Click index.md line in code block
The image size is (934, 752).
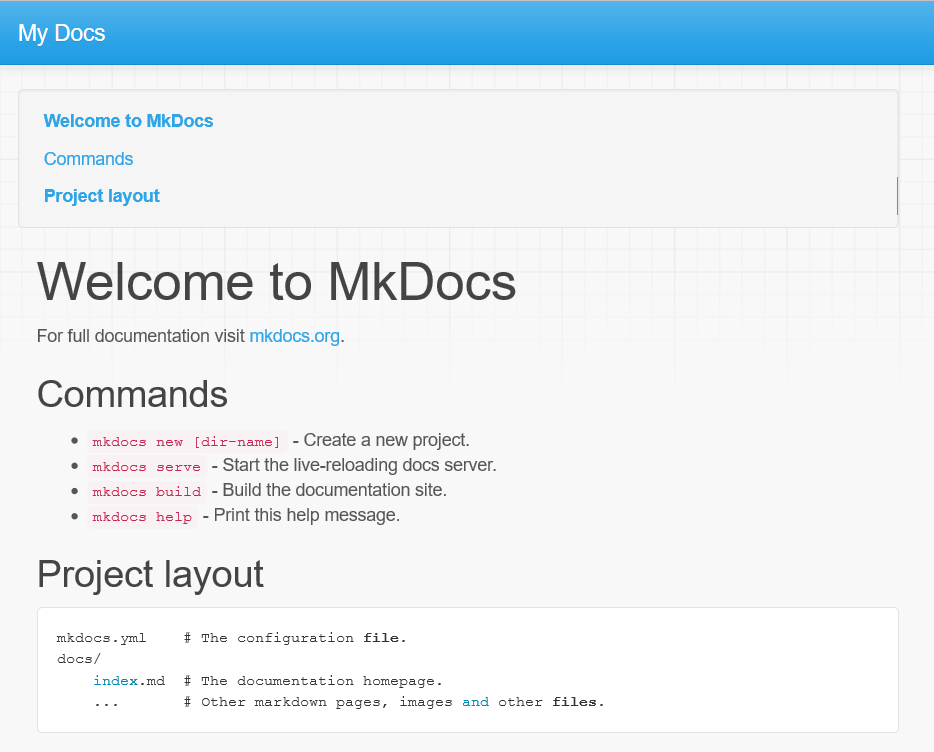[x=267, y=680]
